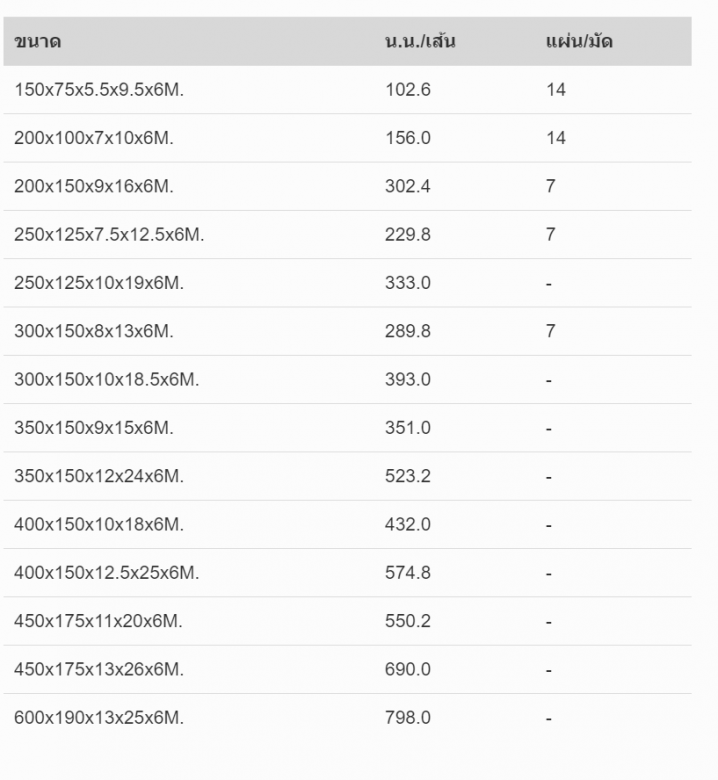Image resolution: width=718 pixels, height=780 pixels.
Task: Click weight value 574.8
Action: (408, 573)
